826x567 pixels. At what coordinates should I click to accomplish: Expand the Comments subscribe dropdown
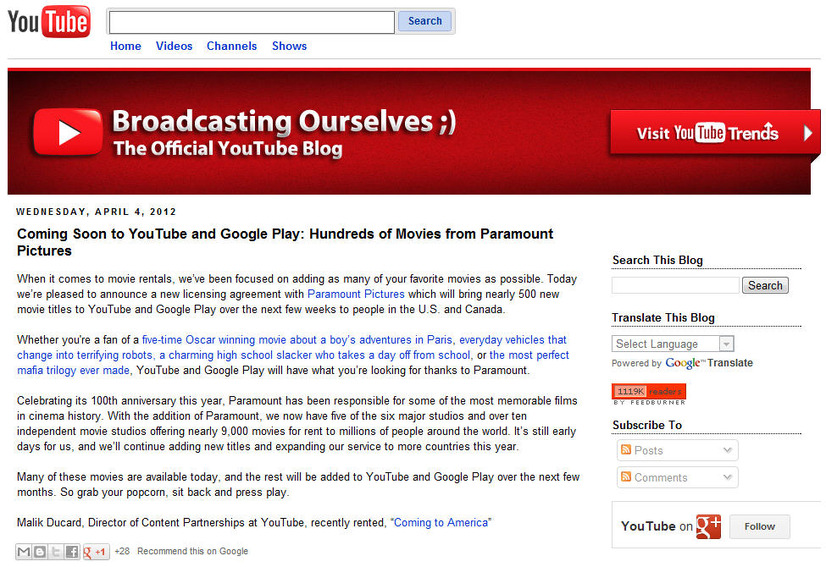pos(675,478)
